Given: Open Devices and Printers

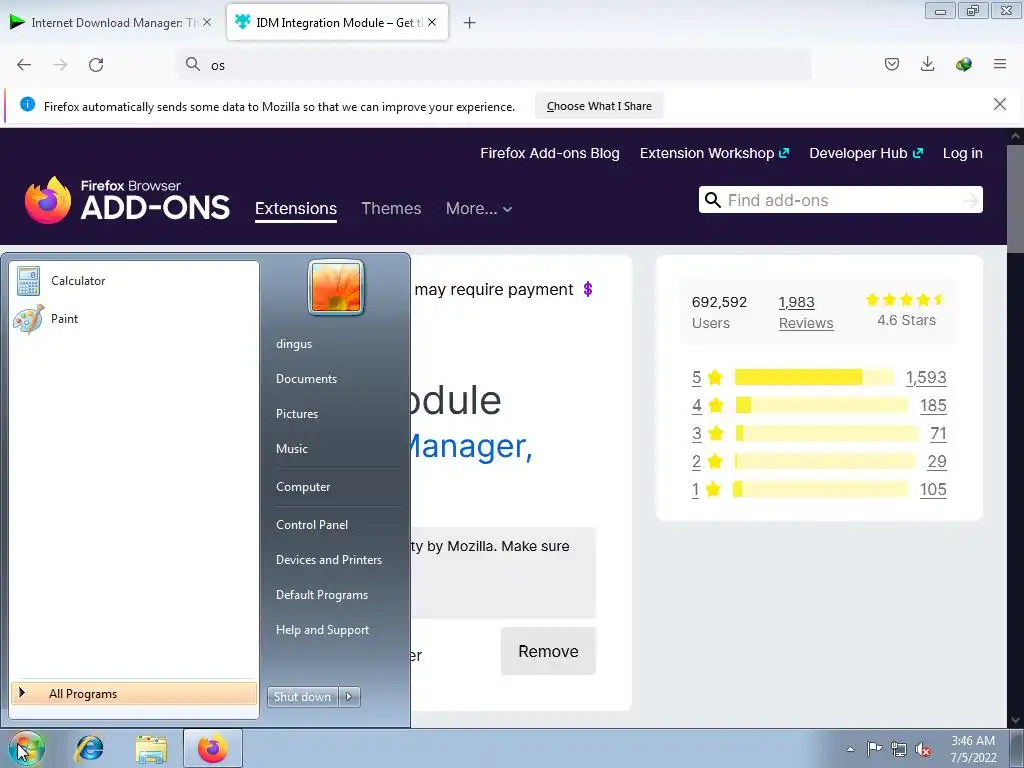Looking at the screenshot, I should click(x=328, y=560).
